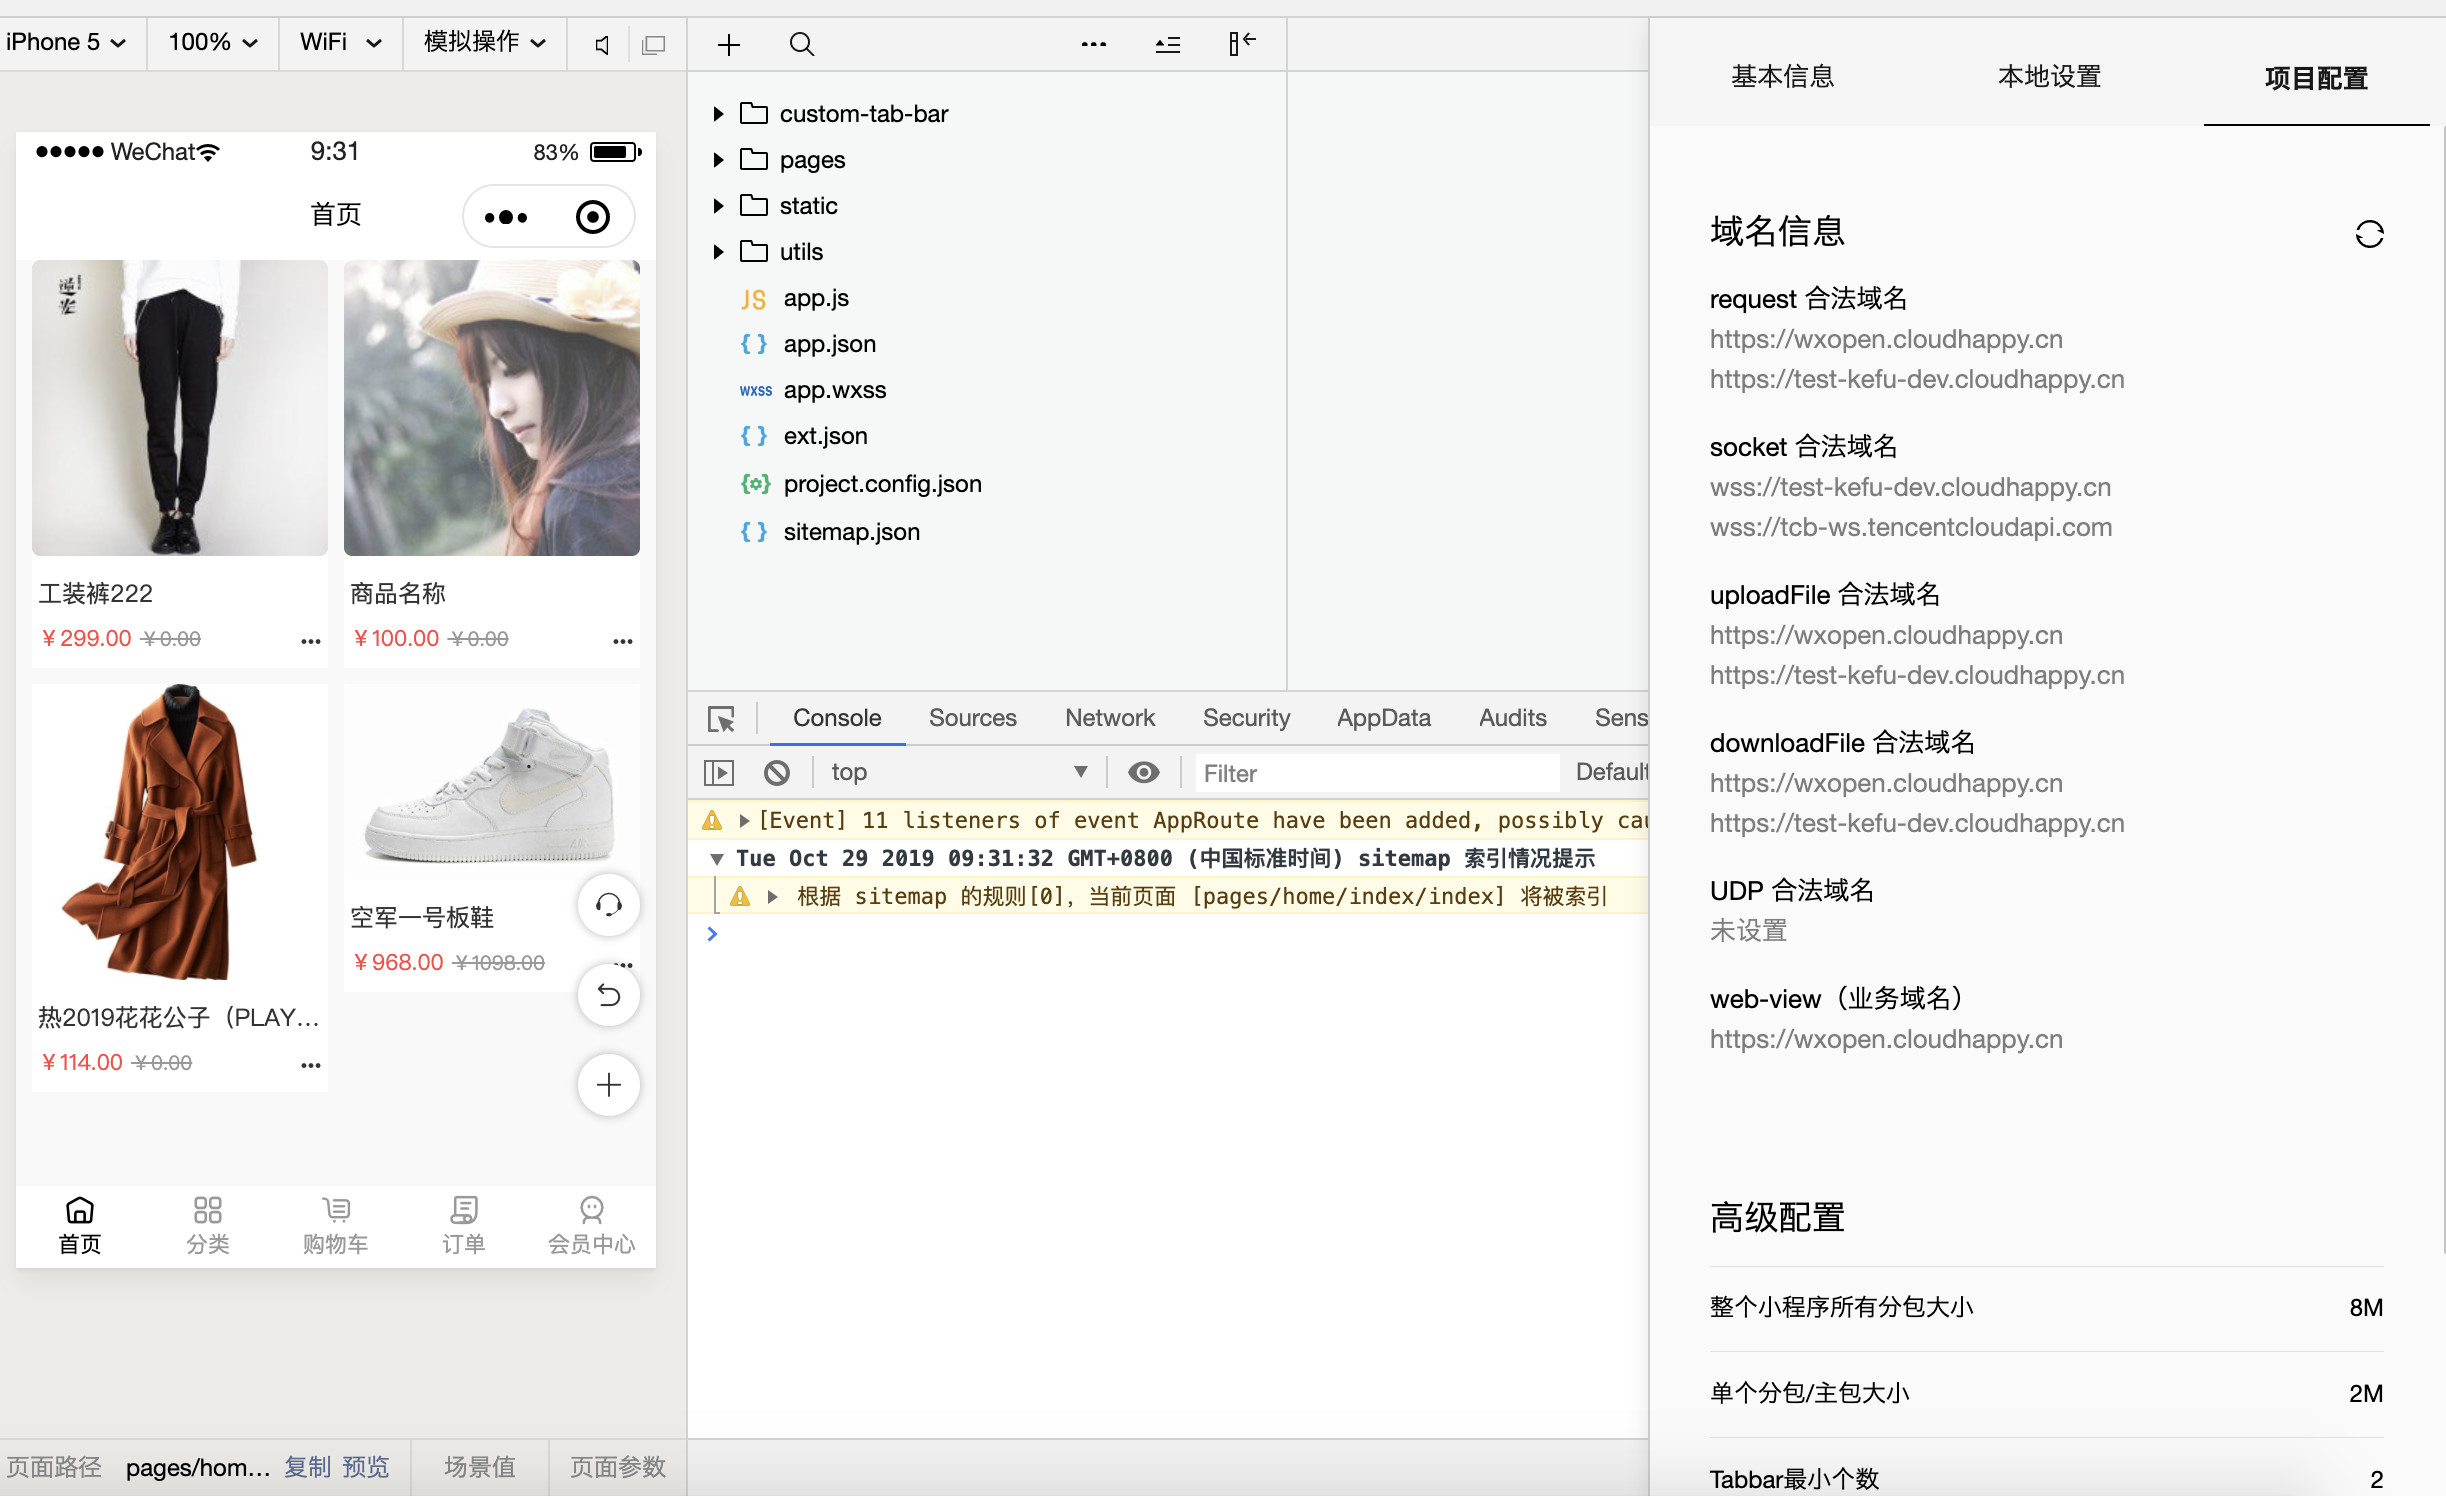Image resolution: width=2446 pixels, height=1496 pixels.
Task: Click the 复制 link for page path
Action: [x=307, y=1466]
